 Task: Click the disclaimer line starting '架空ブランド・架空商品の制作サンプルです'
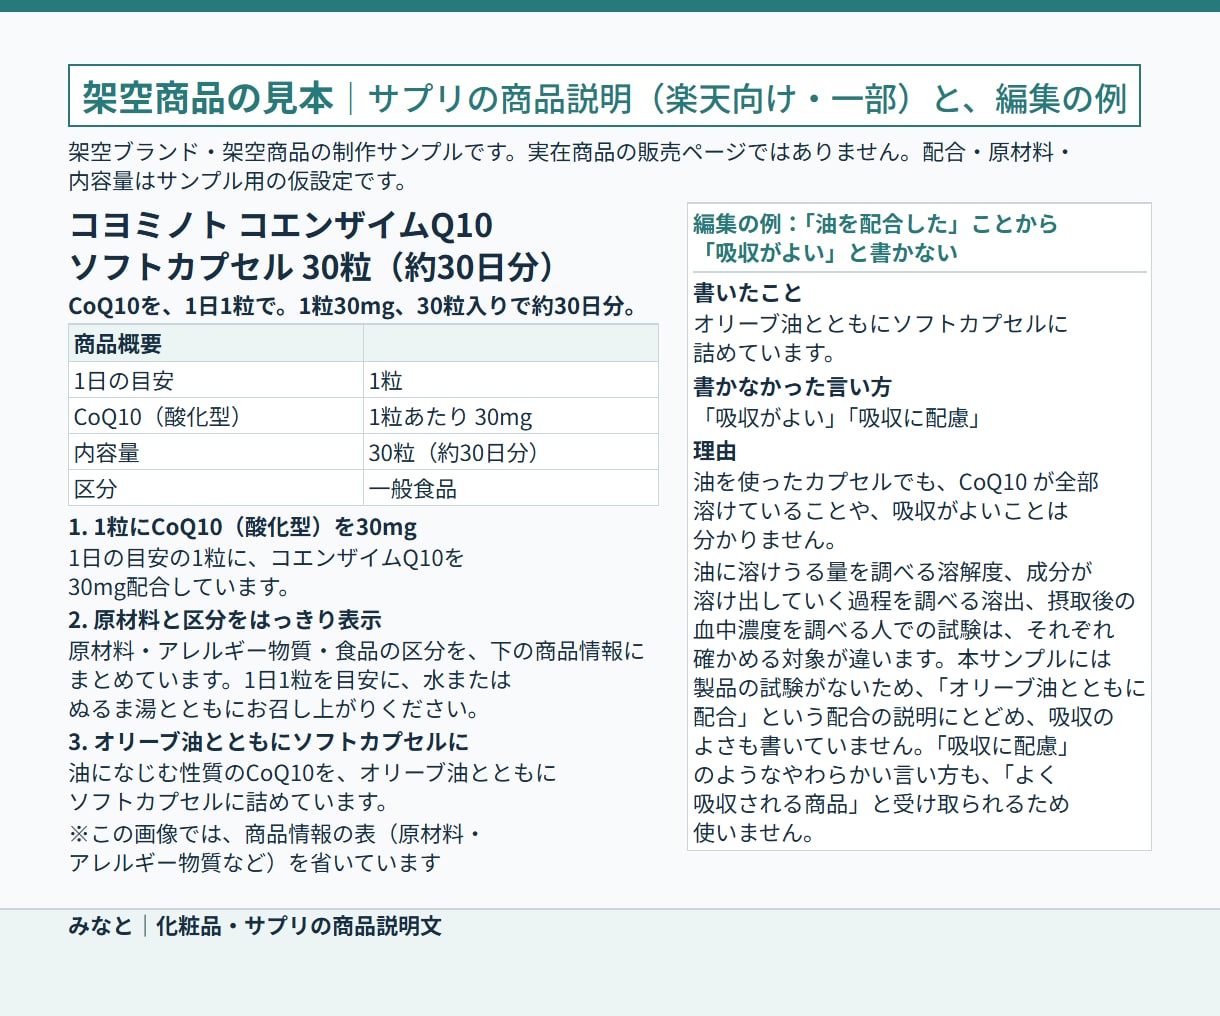pyautogui.click(x=570, y=152)
